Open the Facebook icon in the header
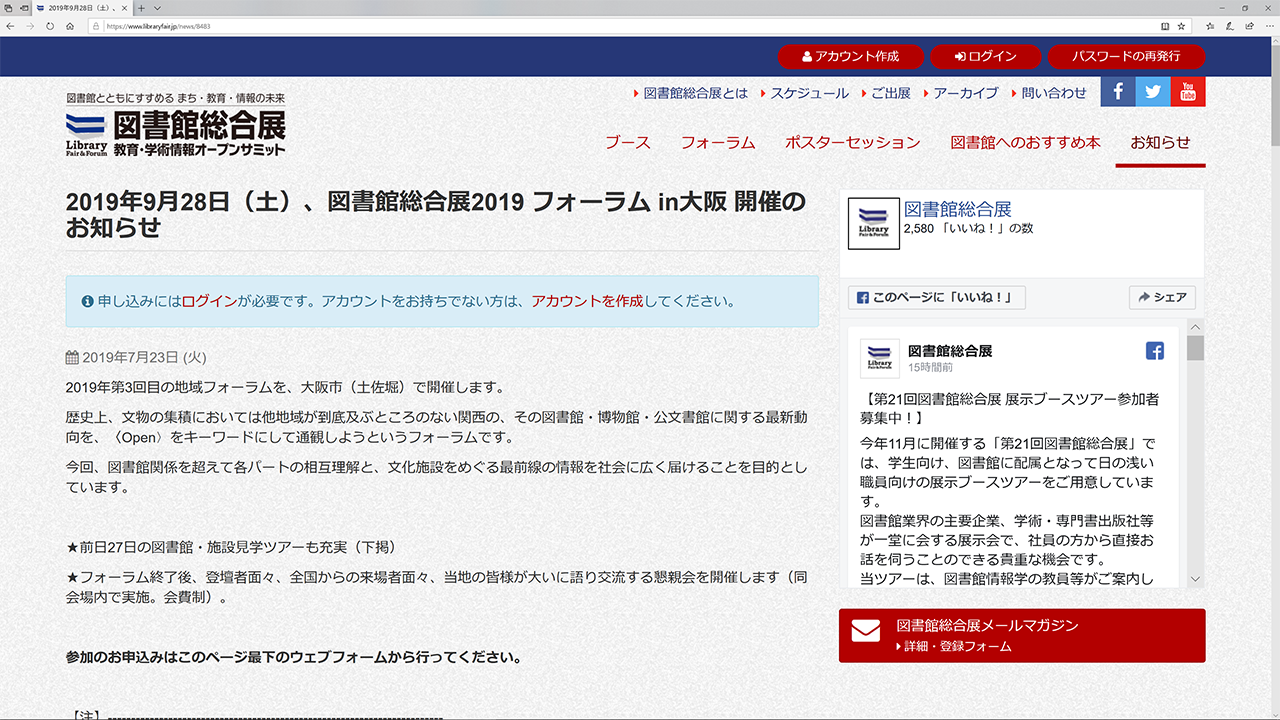Viewport: 1280px width, 720px height. point(1118,92)
